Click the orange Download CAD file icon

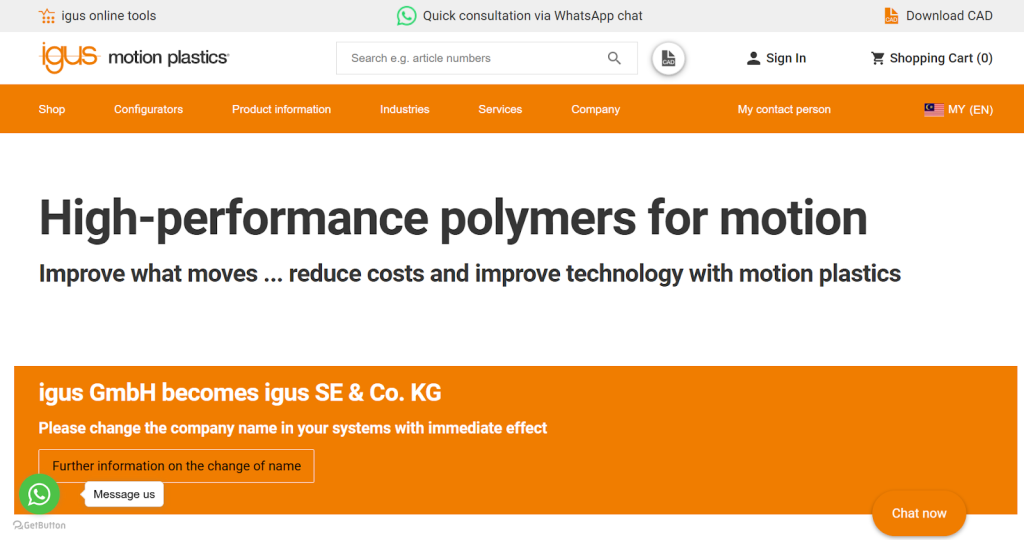click(891, 16)
